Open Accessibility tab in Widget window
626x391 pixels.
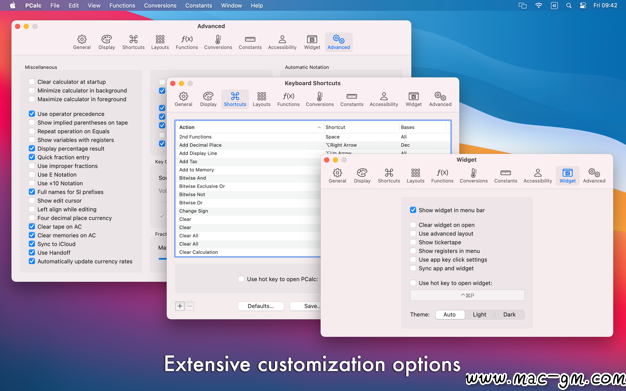[x=538, y=176]
